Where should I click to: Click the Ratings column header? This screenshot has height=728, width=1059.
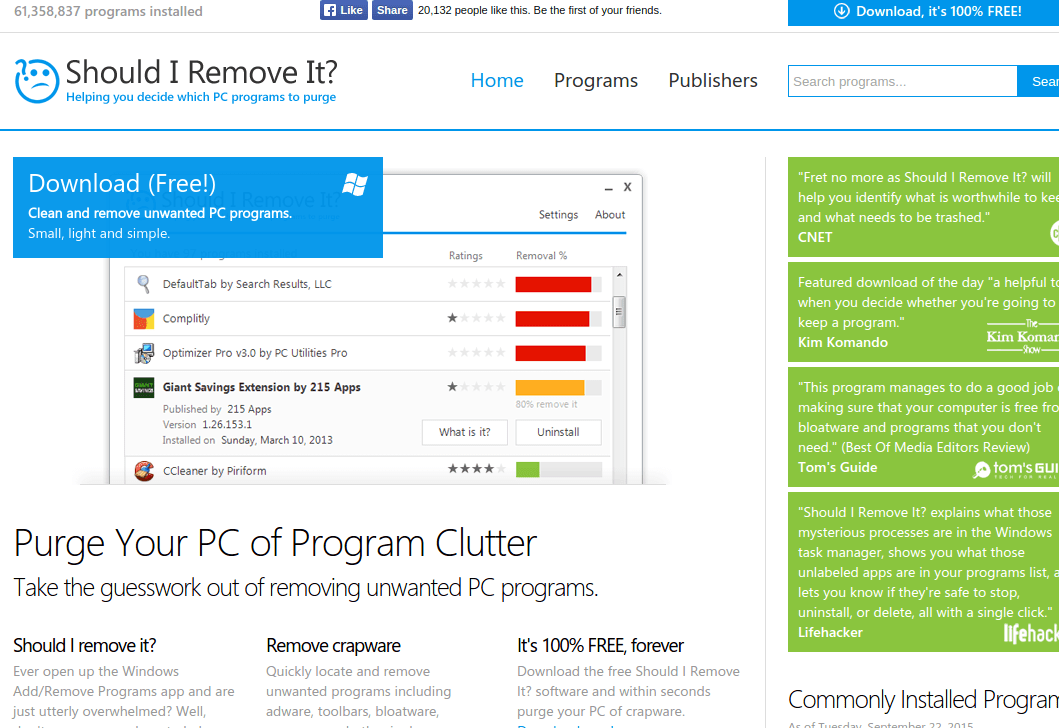pos(465,256)
